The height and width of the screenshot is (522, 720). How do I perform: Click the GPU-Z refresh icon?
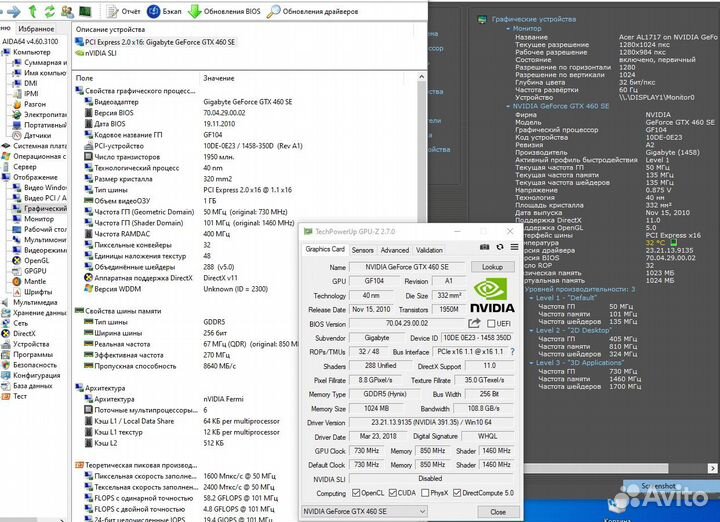point(500,247)
